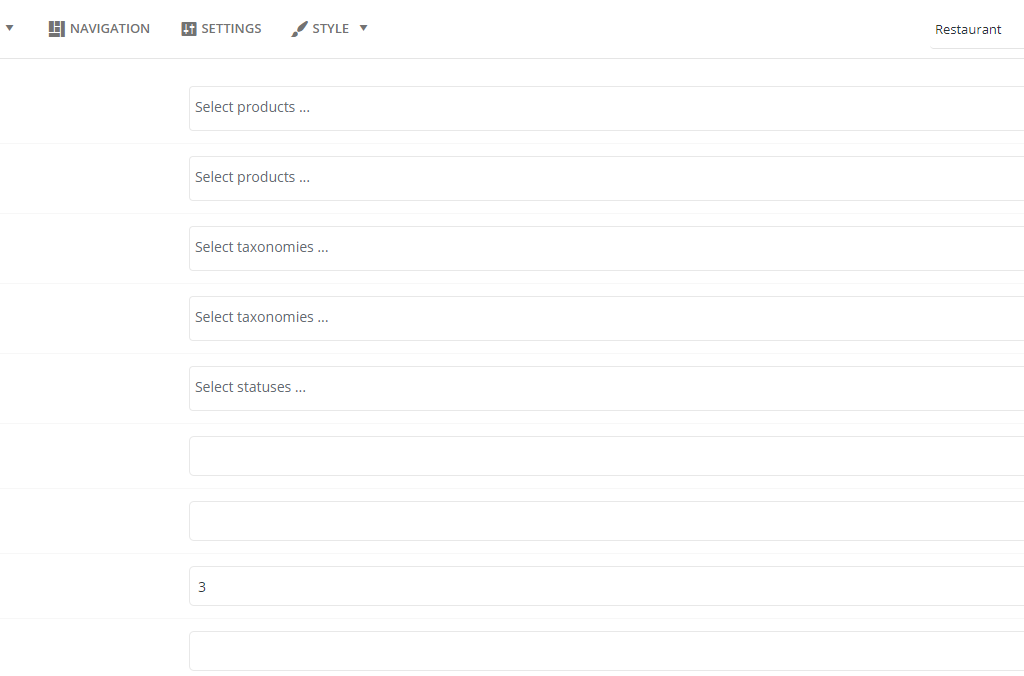Open the Restaurant selector
This screenshot has height=676, width=1024.
pos(977,29)
